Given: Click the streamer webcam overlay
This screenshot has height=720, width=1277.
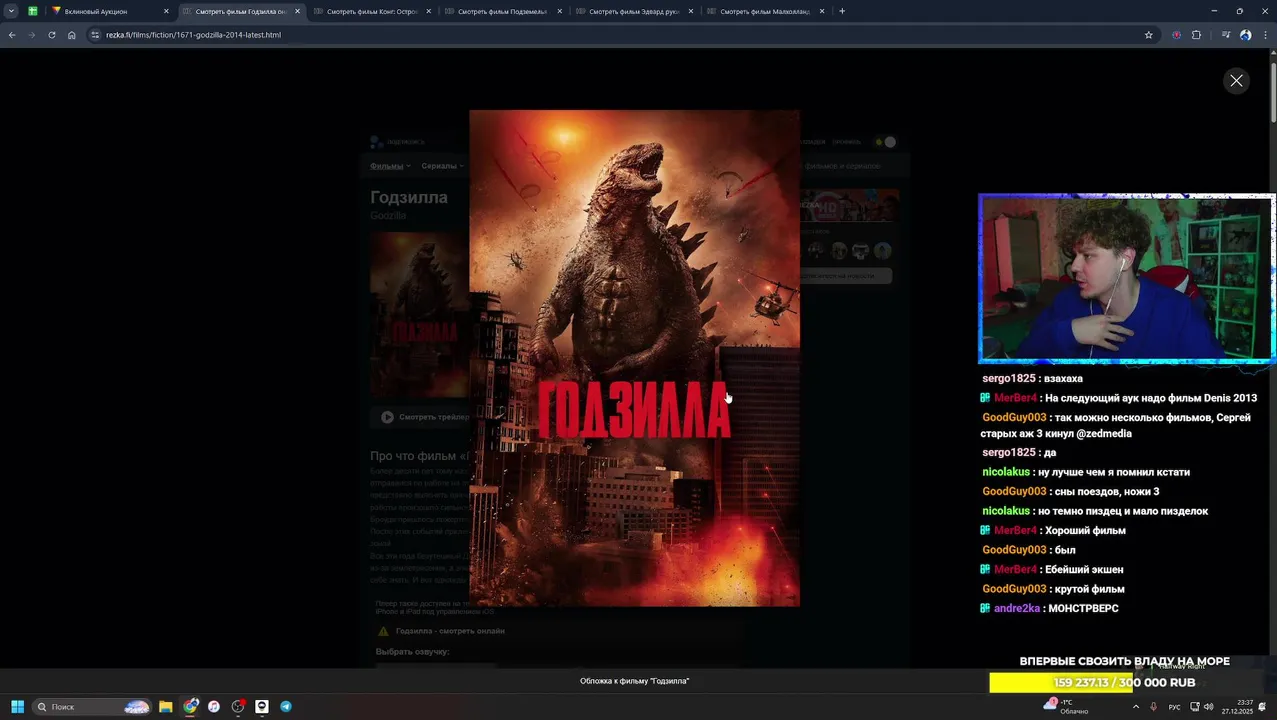Looking at the screenshot, I should pyautogui.click(x=1126, y=279).
